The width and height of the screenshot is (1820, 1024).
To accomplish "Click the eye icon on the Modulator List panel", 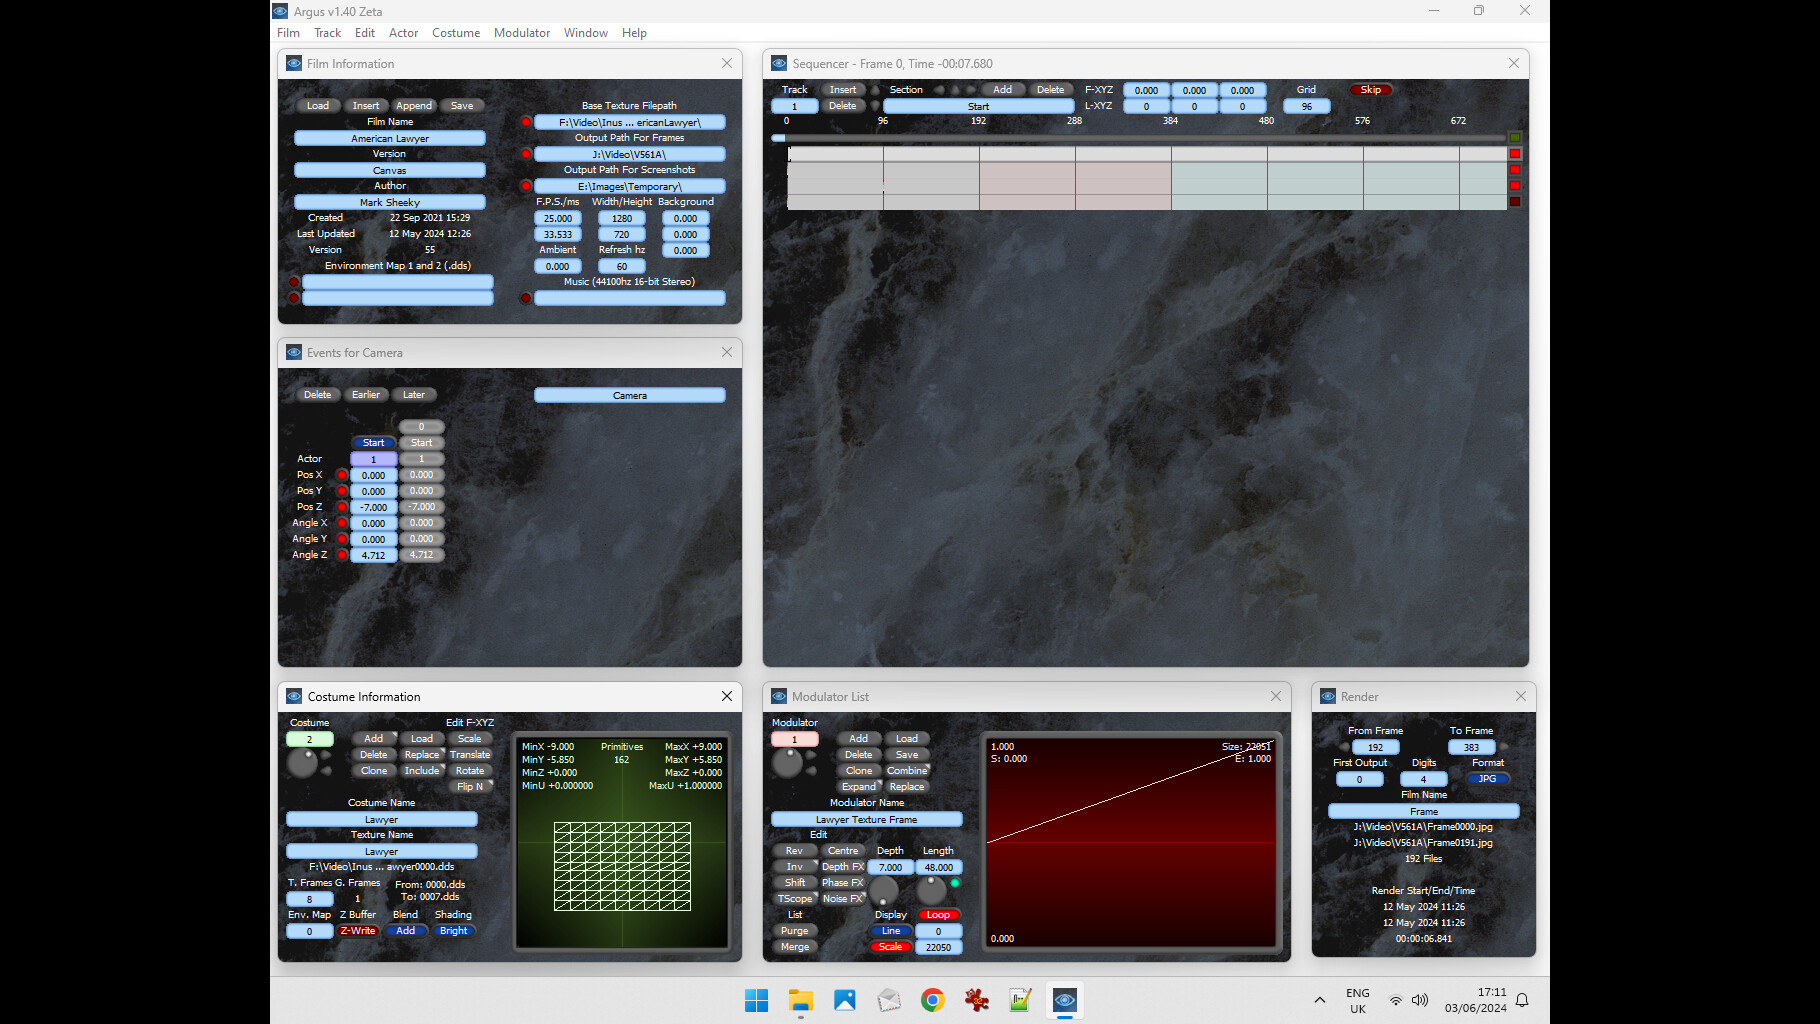I will (779, 696).
